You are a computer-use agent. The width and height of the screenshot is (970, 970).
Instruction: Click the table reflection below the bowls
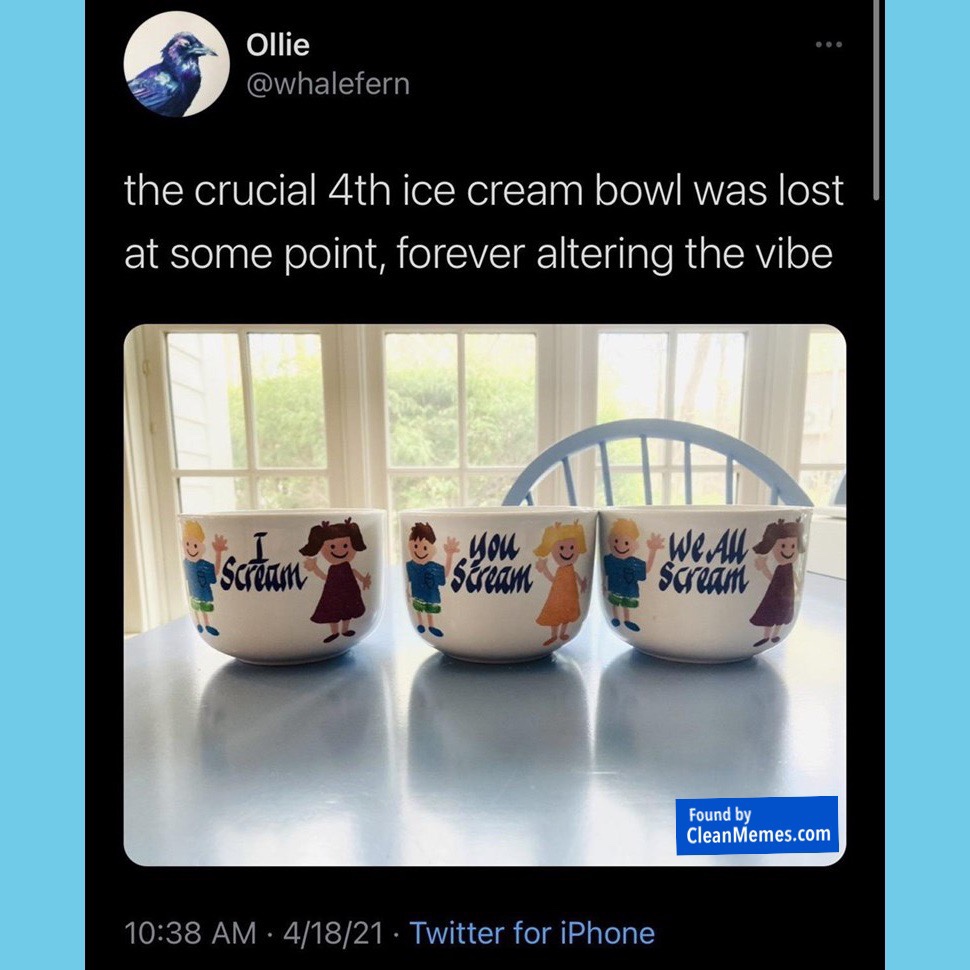[480, 740]
